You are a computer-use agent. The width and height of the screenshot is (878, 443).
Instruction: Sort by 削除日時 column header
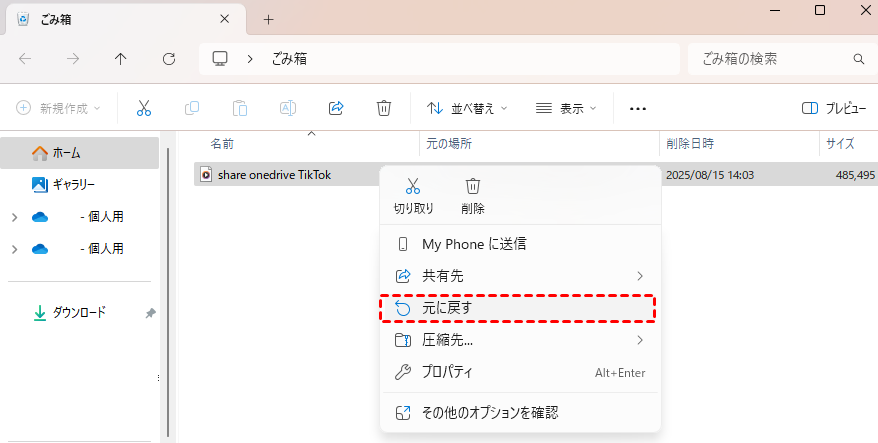(x=690, y=144)
